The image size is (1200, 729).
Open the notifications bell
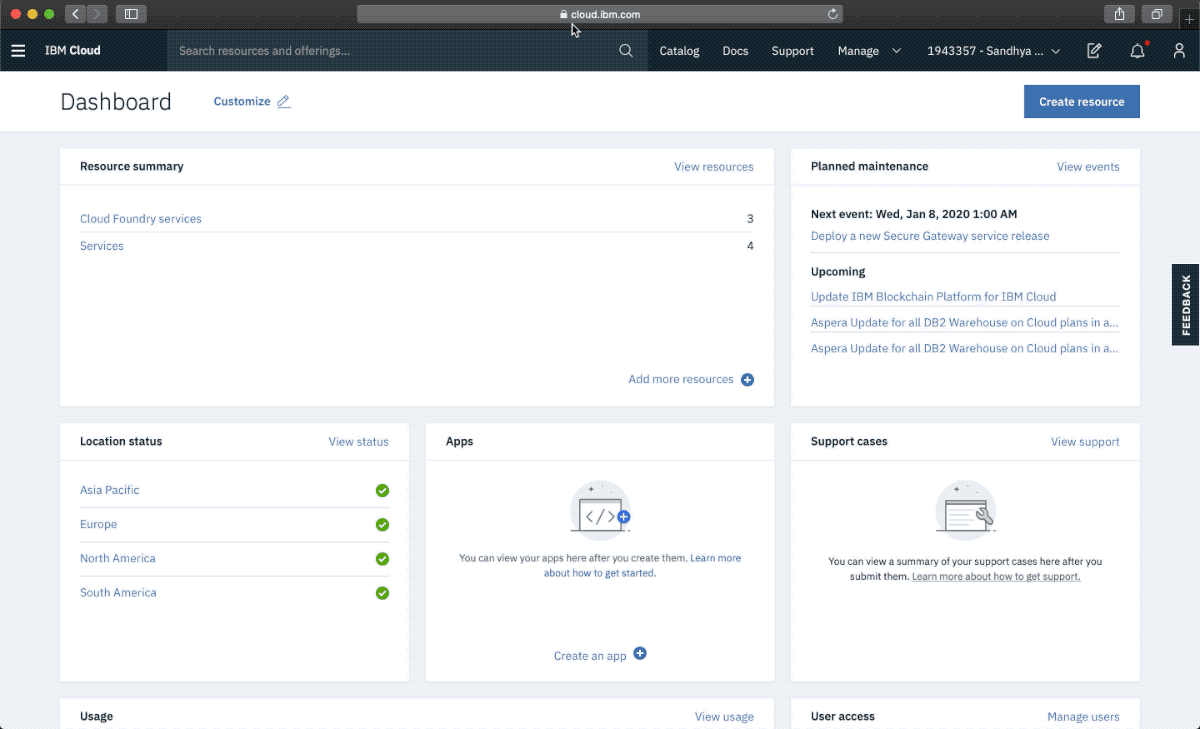coord(1137,51)
